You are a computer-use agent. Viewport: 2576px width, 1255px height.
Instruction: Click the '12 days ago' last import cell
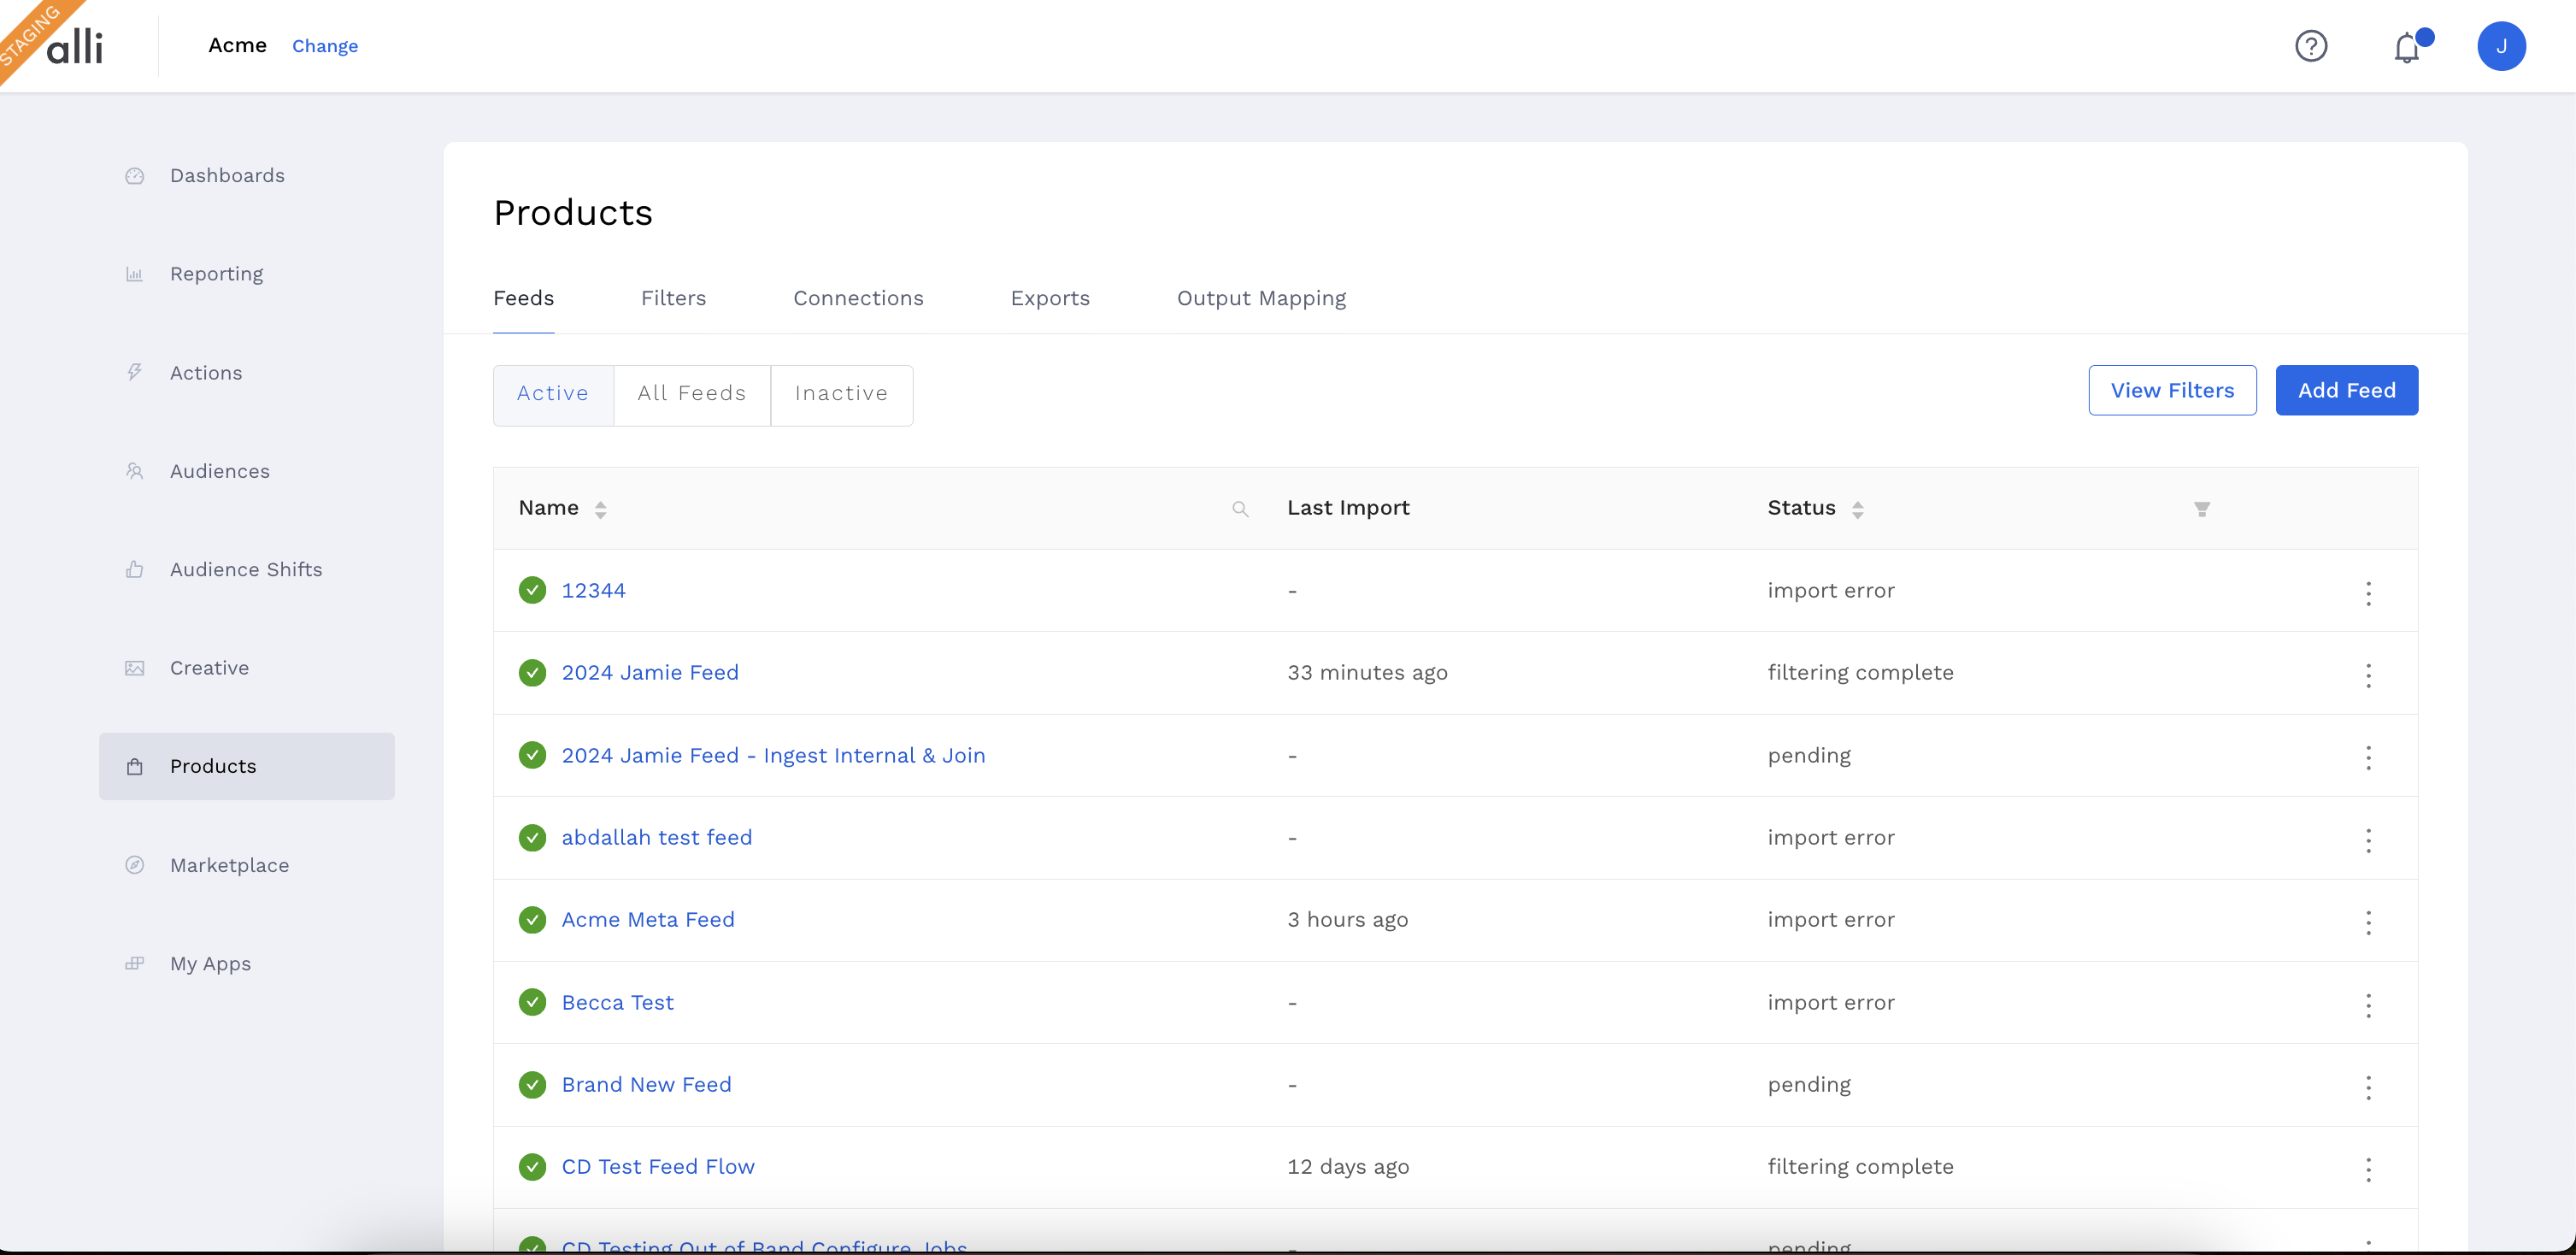(1348, 1167)
